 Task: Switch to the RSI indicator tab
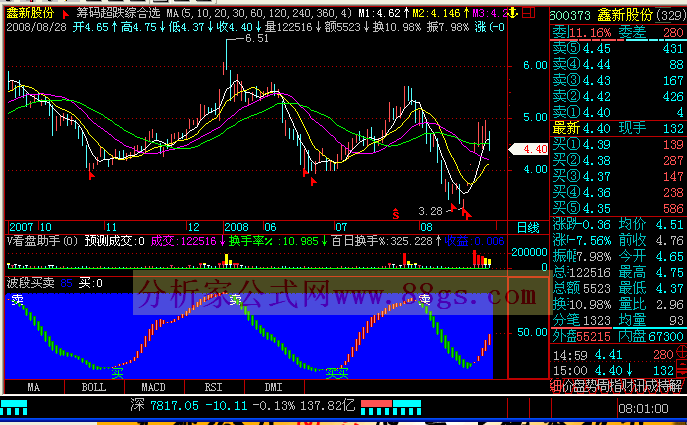[x=214, y=387]
